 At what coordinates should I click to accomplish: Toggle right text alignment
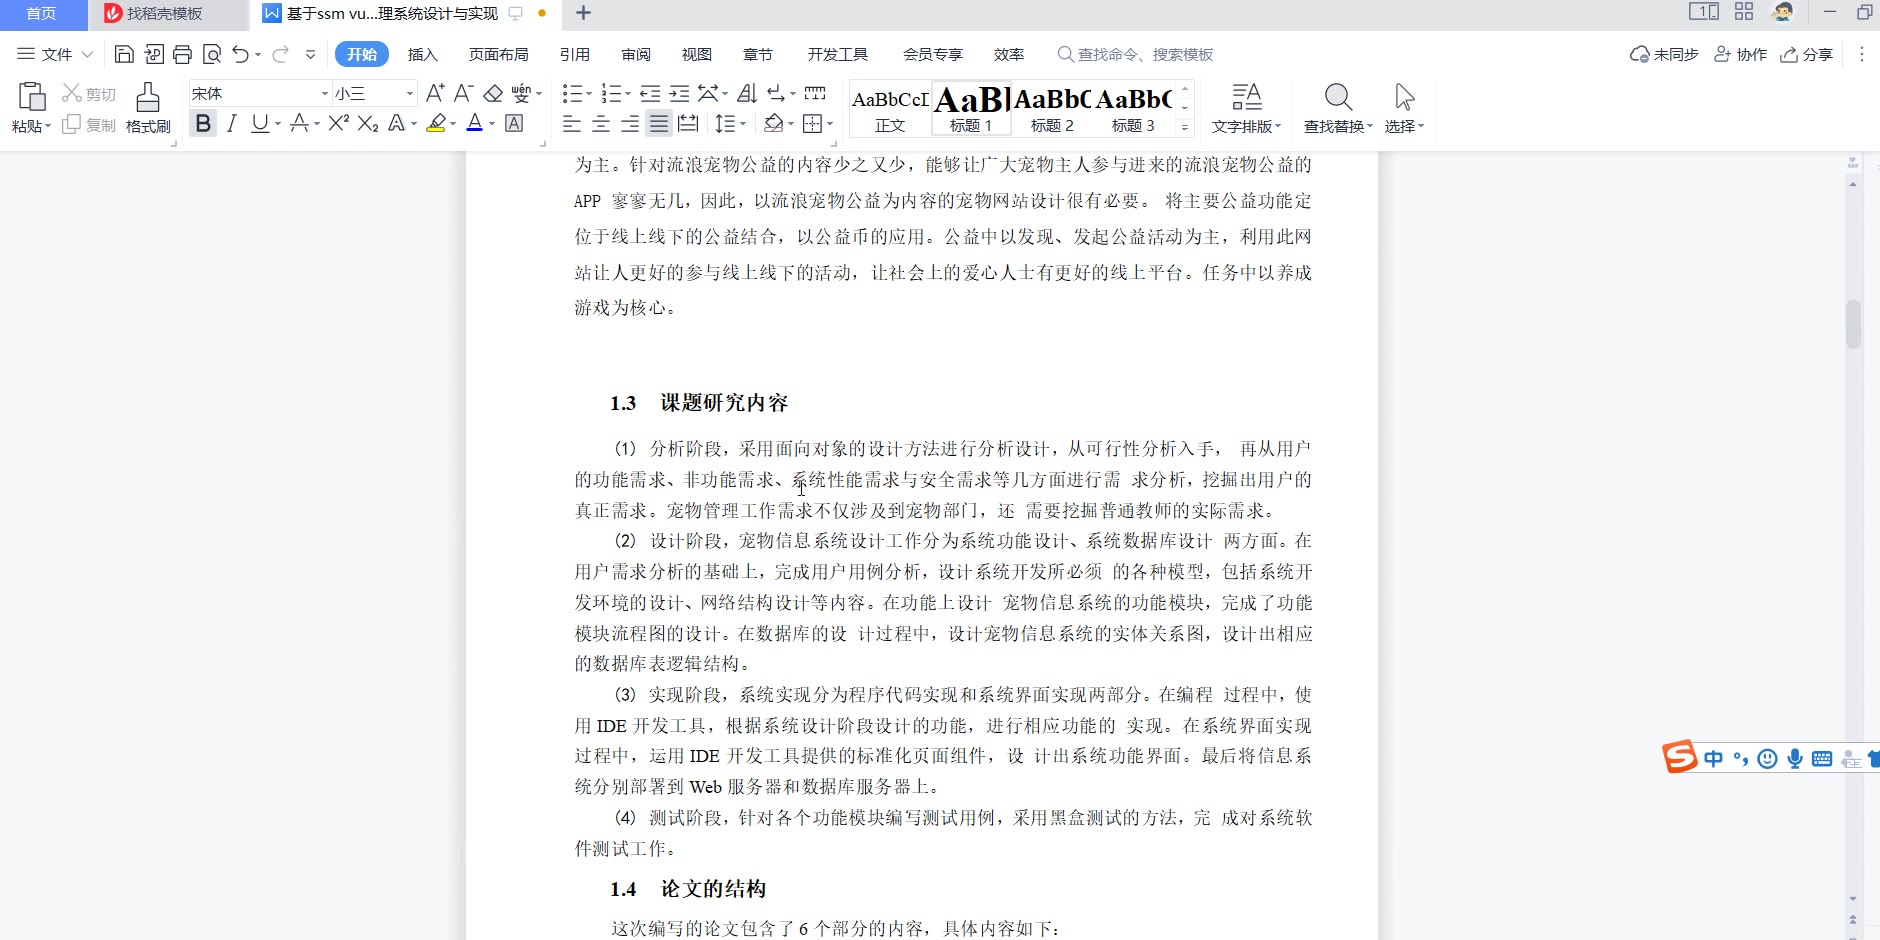tap(630, 123)
